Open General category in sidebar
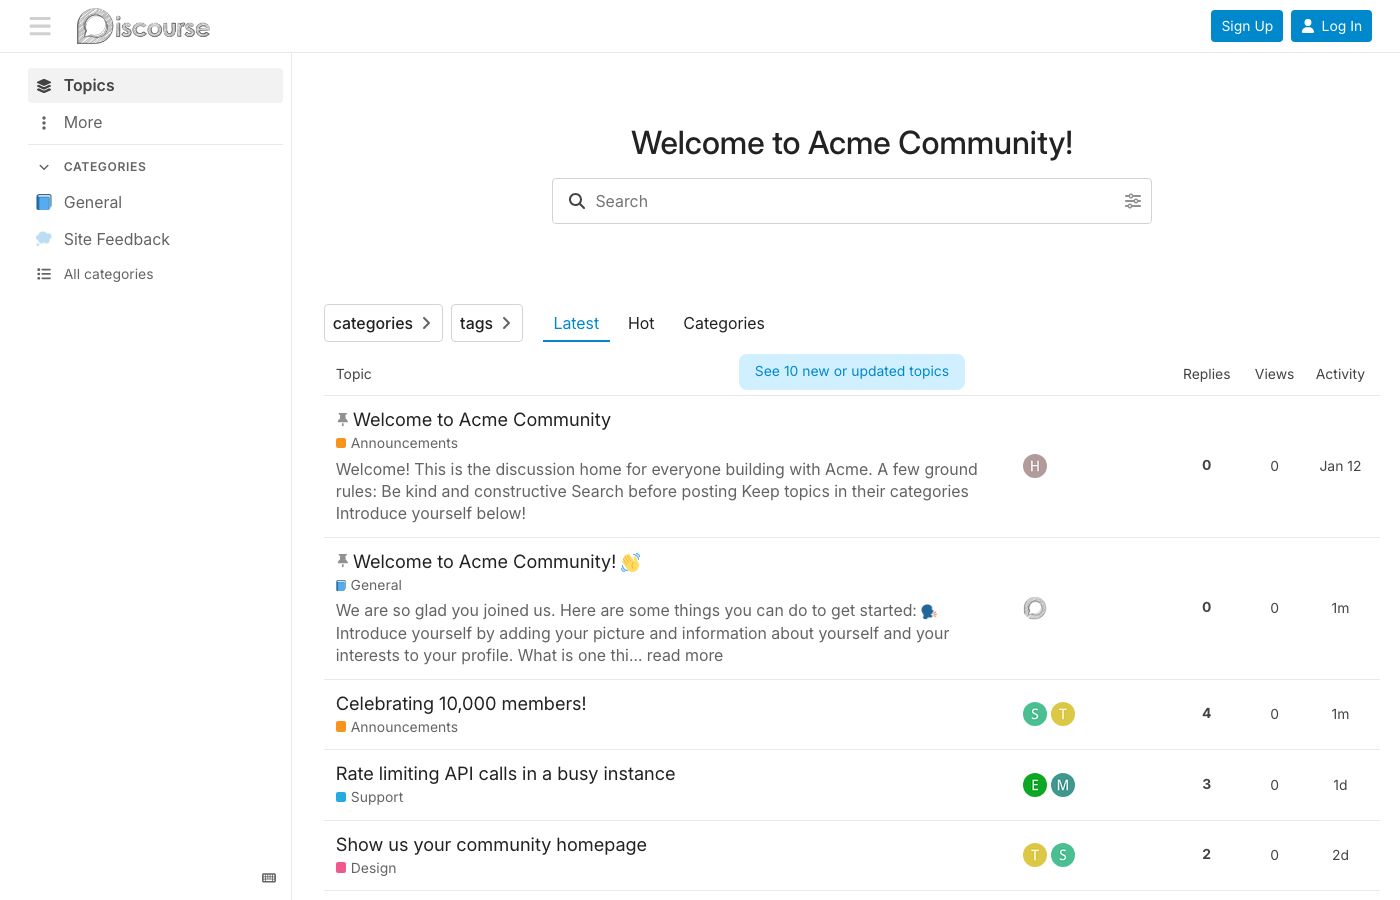 (155, 202)
